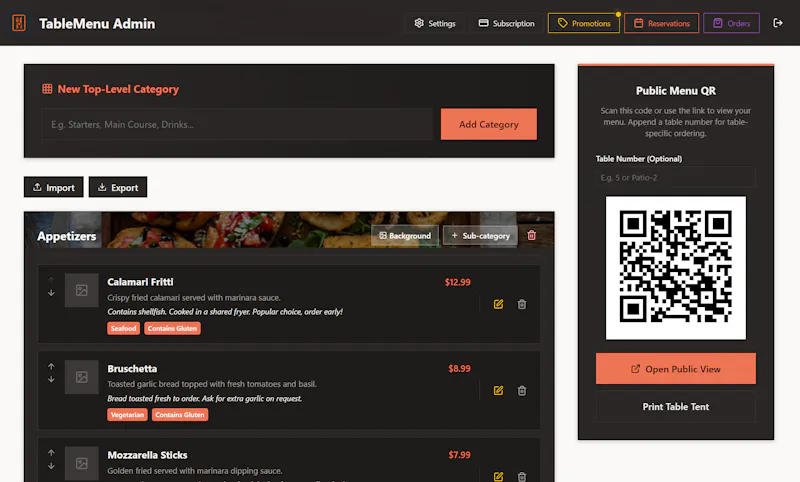Click the $12.99 price

458,282
